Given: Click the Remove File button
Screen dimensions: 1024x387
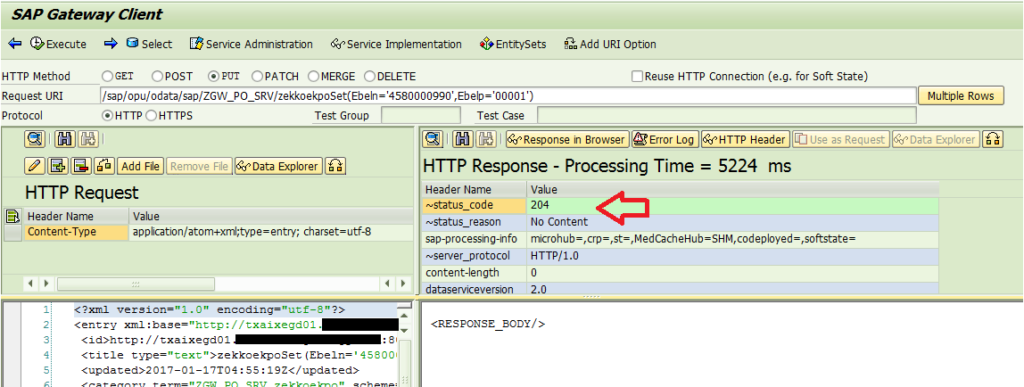Looking at the screenshot, I should tap(199, 166).
